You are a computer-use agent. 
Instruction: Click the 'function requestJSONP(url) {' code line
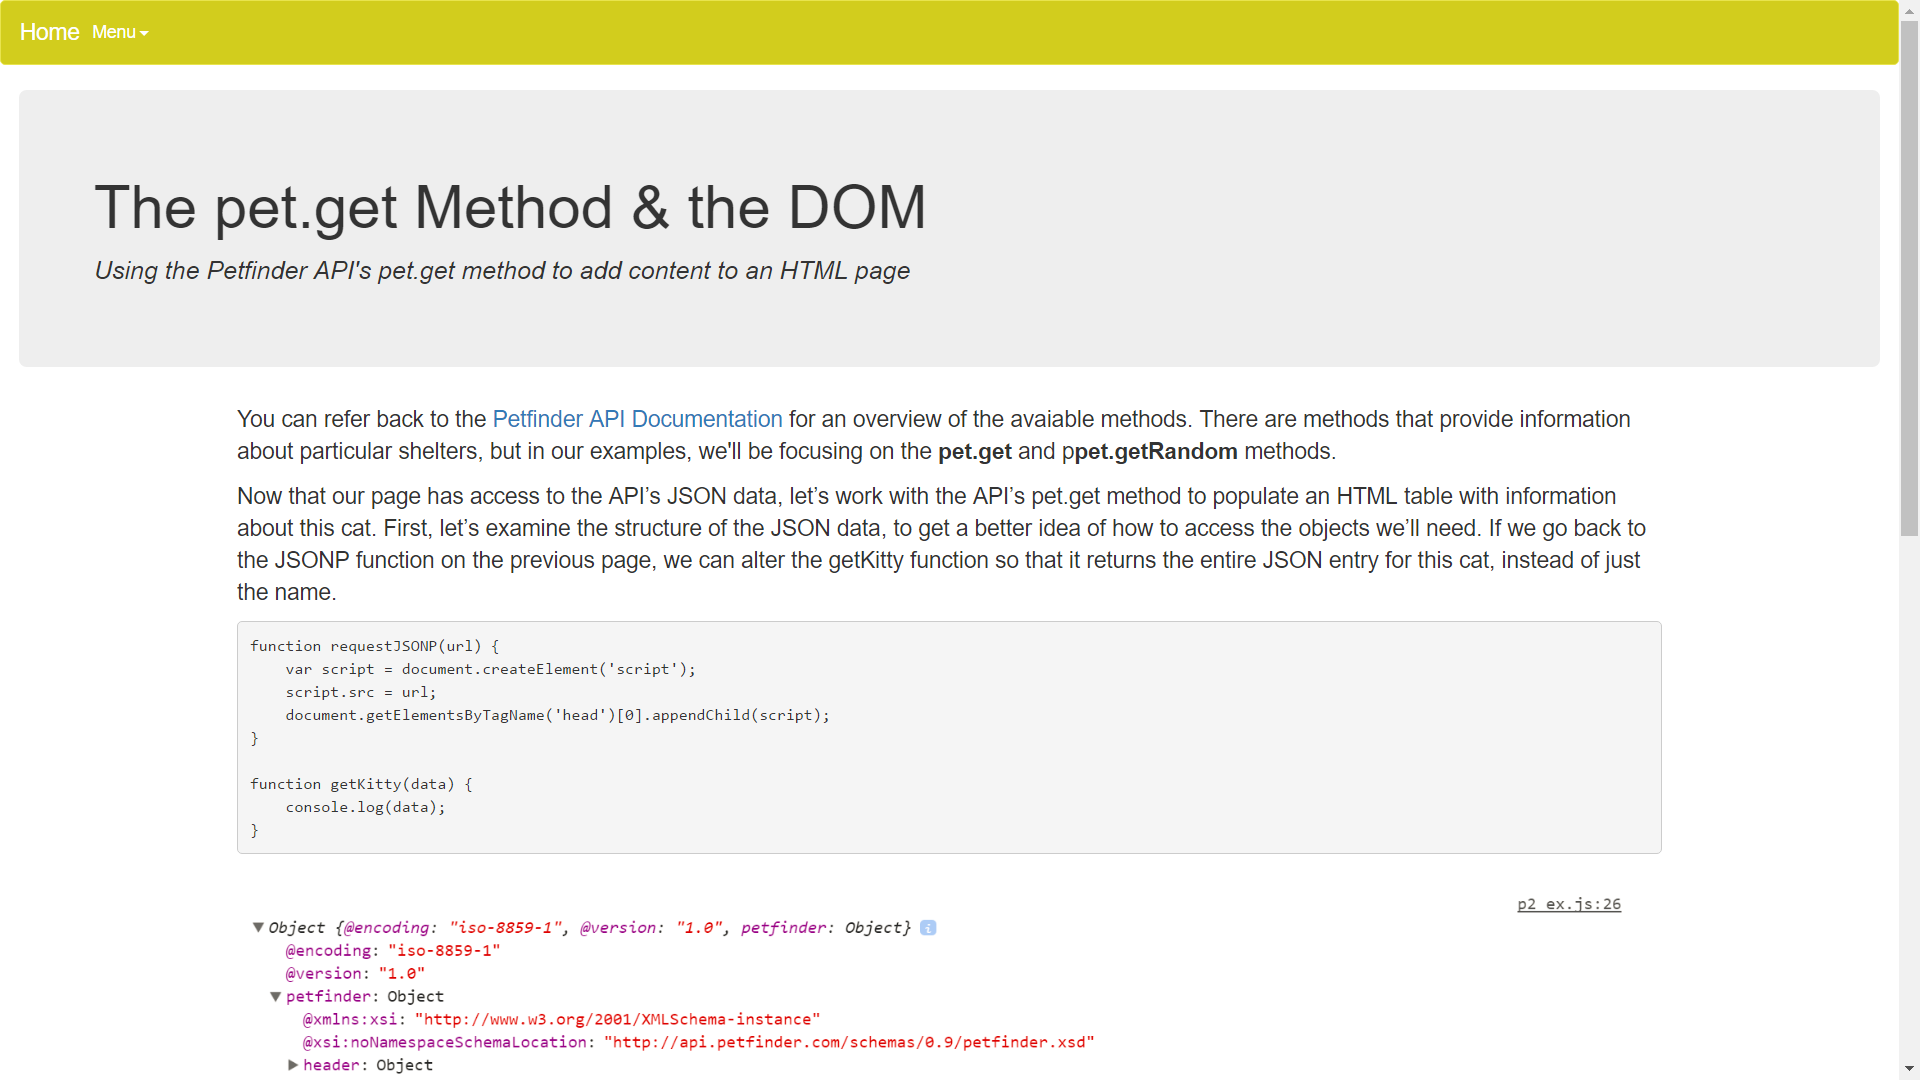tap(374, 646)
